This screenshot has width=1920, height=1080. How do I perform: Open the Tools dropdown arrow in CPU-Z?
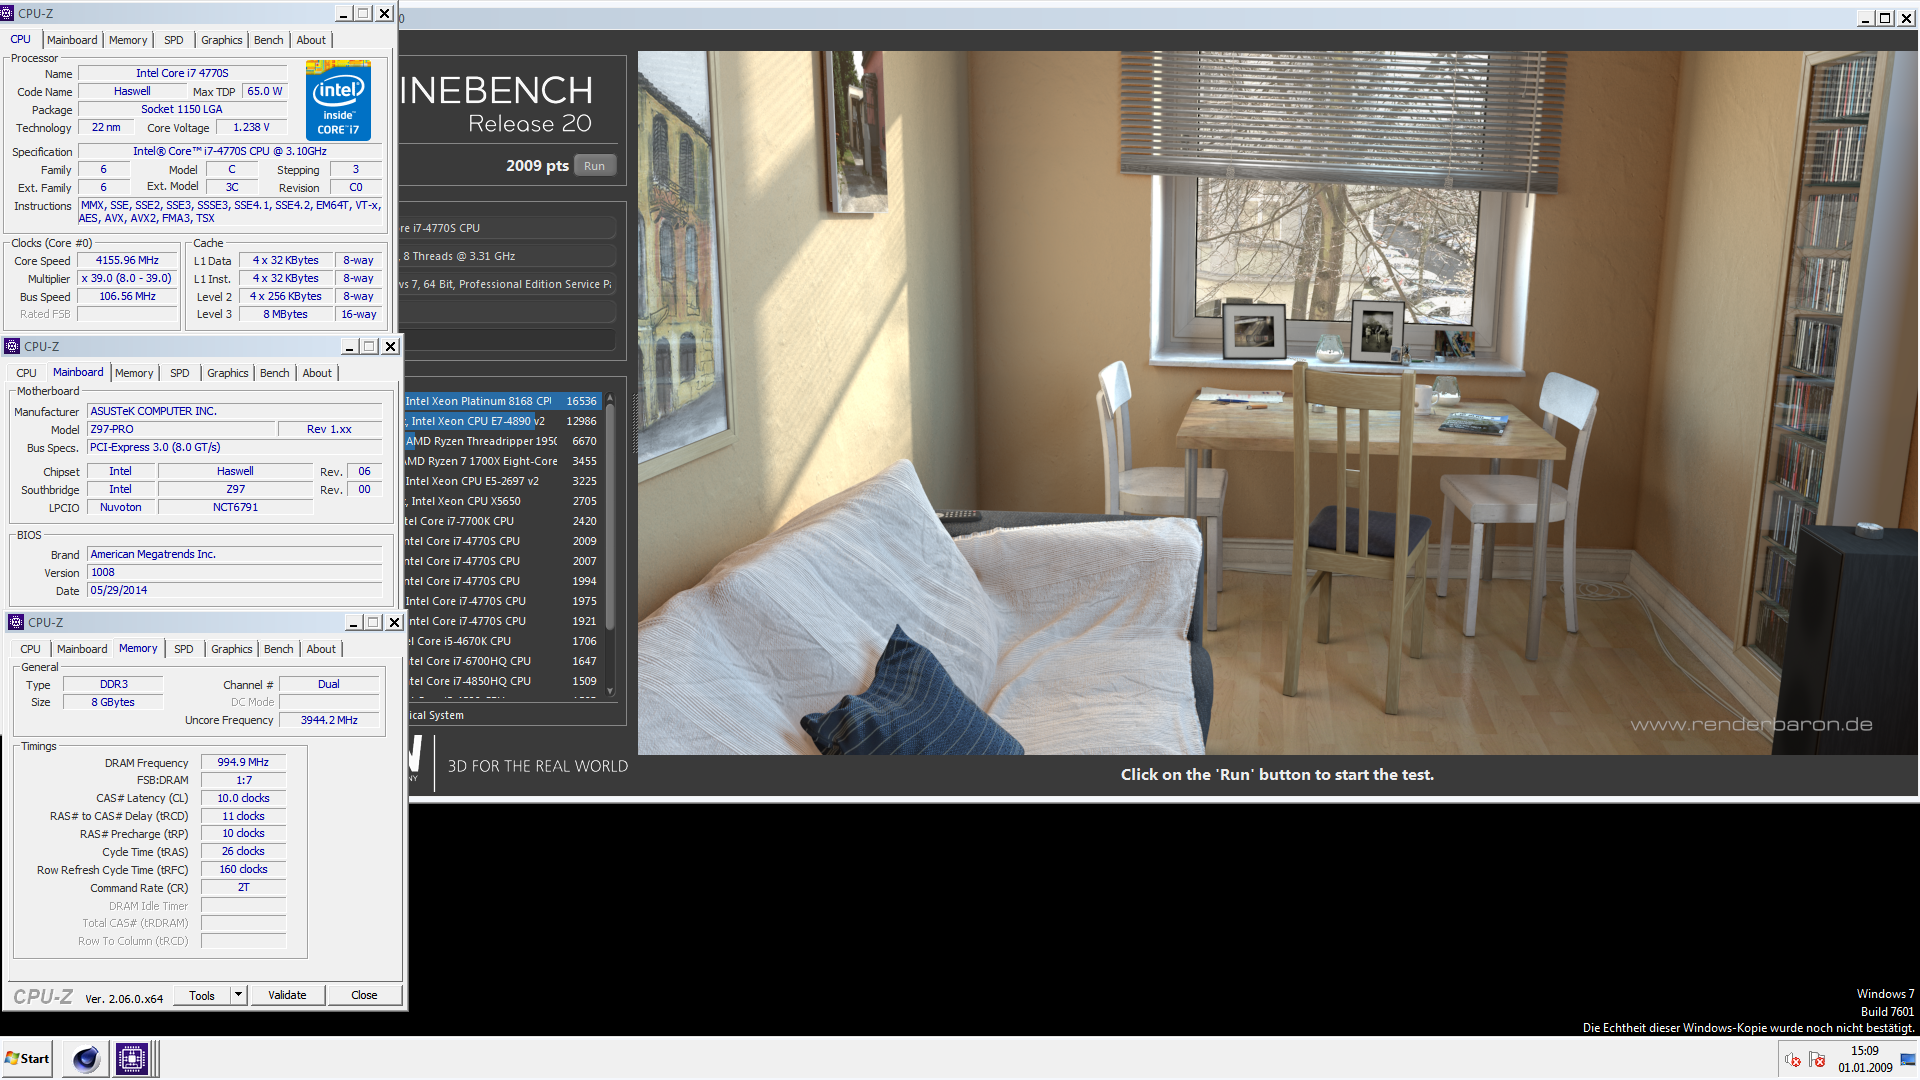238,995
